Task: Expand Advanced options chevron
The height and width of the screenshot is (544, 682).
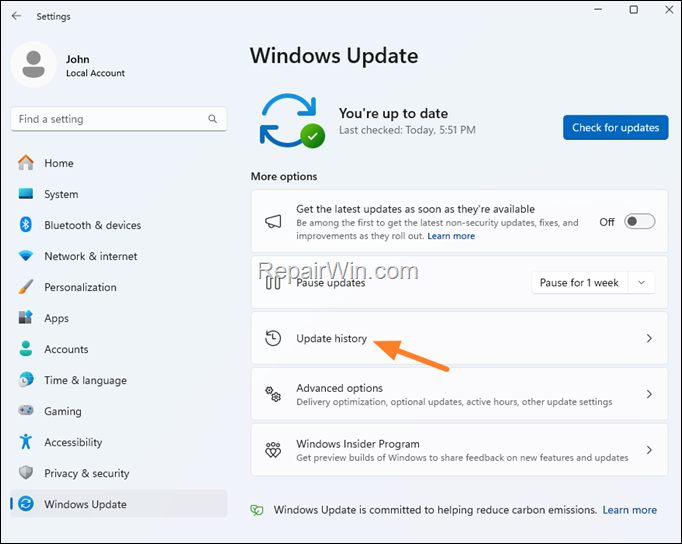Action: pos(649,394)
